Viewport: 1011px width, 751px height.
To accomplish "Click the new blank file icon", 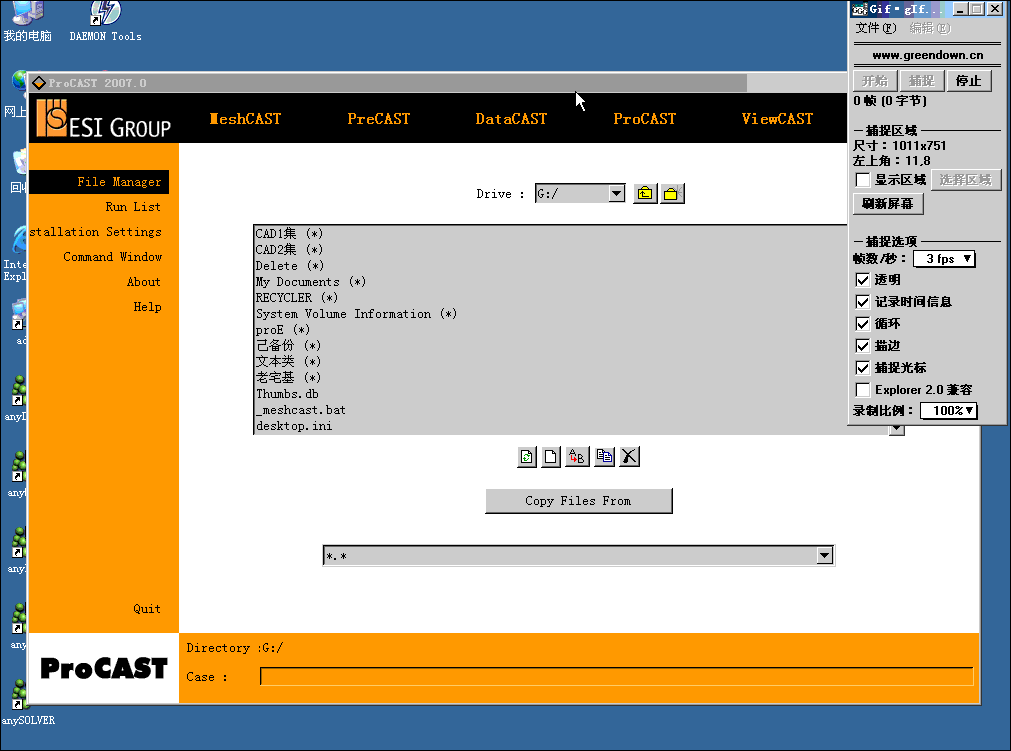I will pos(551,457).
